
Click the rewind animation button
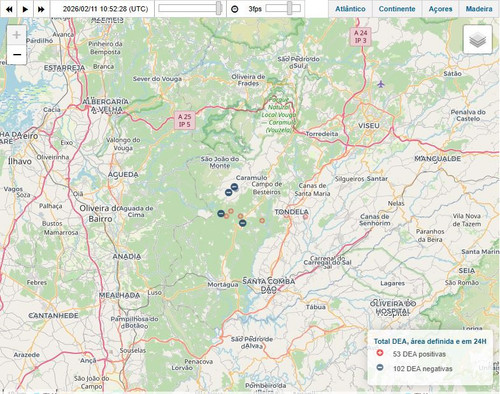[x=9, y=9]
